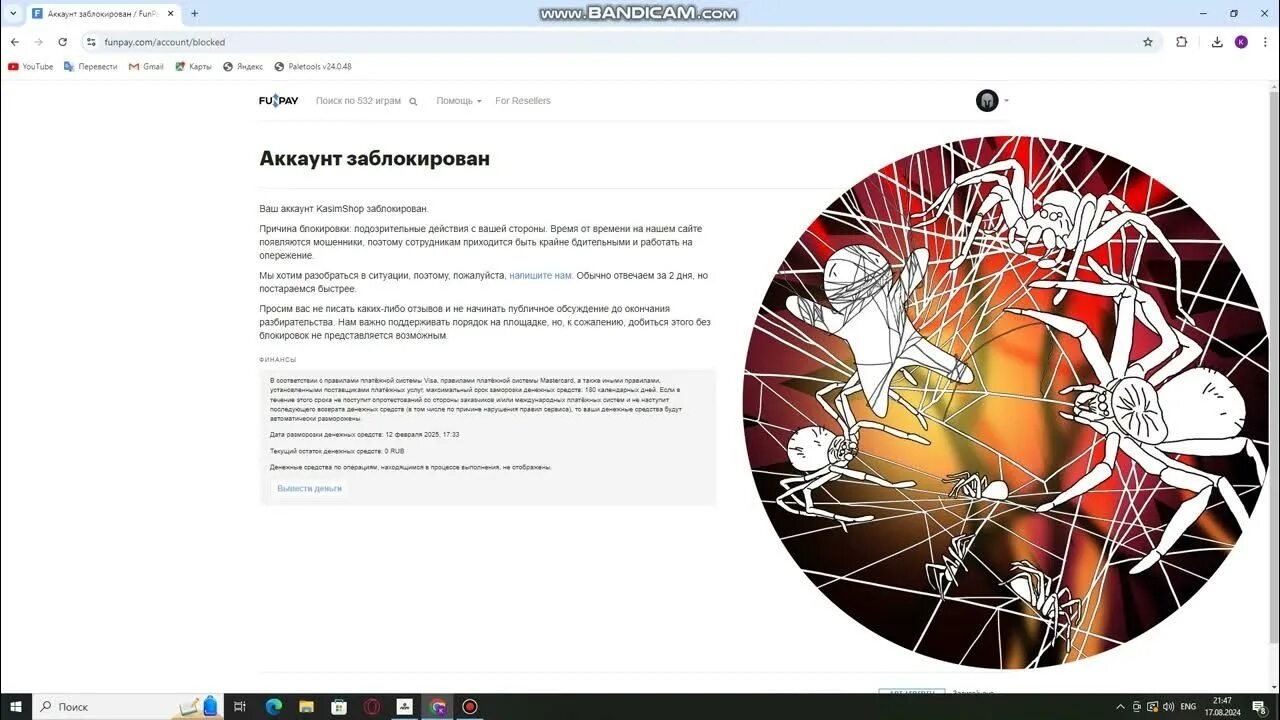Open the Gmail bookmark
The height and width of the screenshot is (720, 1280).
(x=146, y=67)
